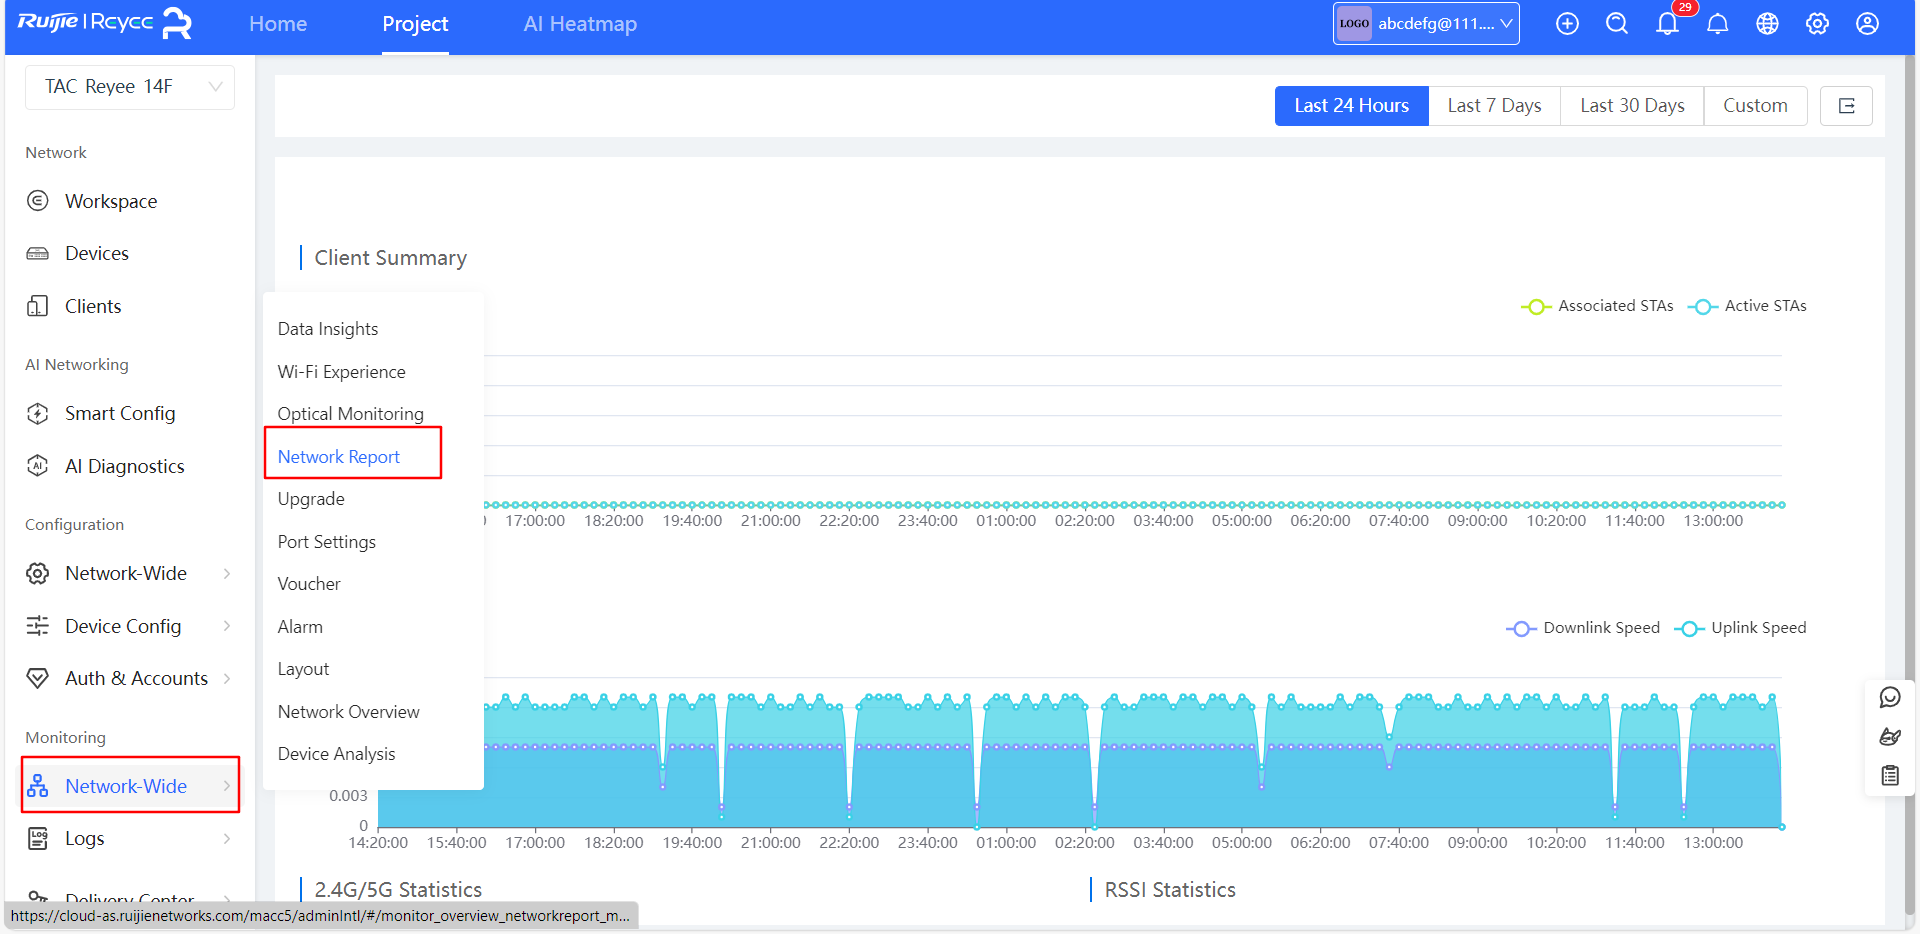Click the globe language icon
The width and height of the screenshot is (1920, 934).
(1767, 24)
